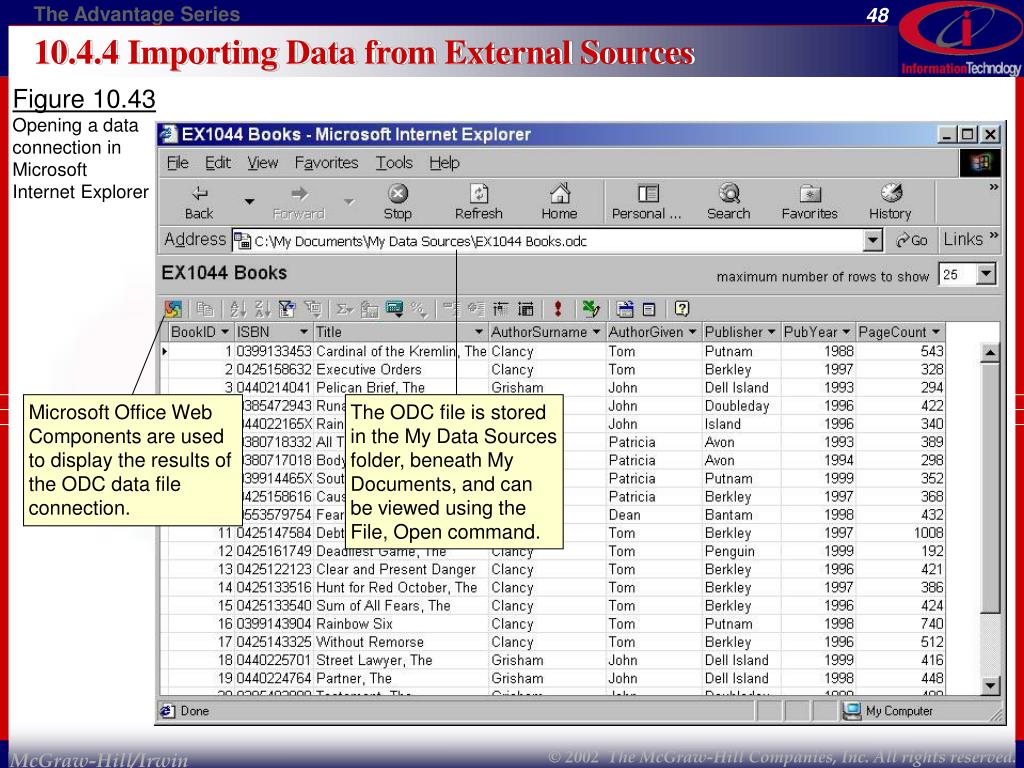
Task: Click the Forward navigation arrow icon
Action: [299, 194]
